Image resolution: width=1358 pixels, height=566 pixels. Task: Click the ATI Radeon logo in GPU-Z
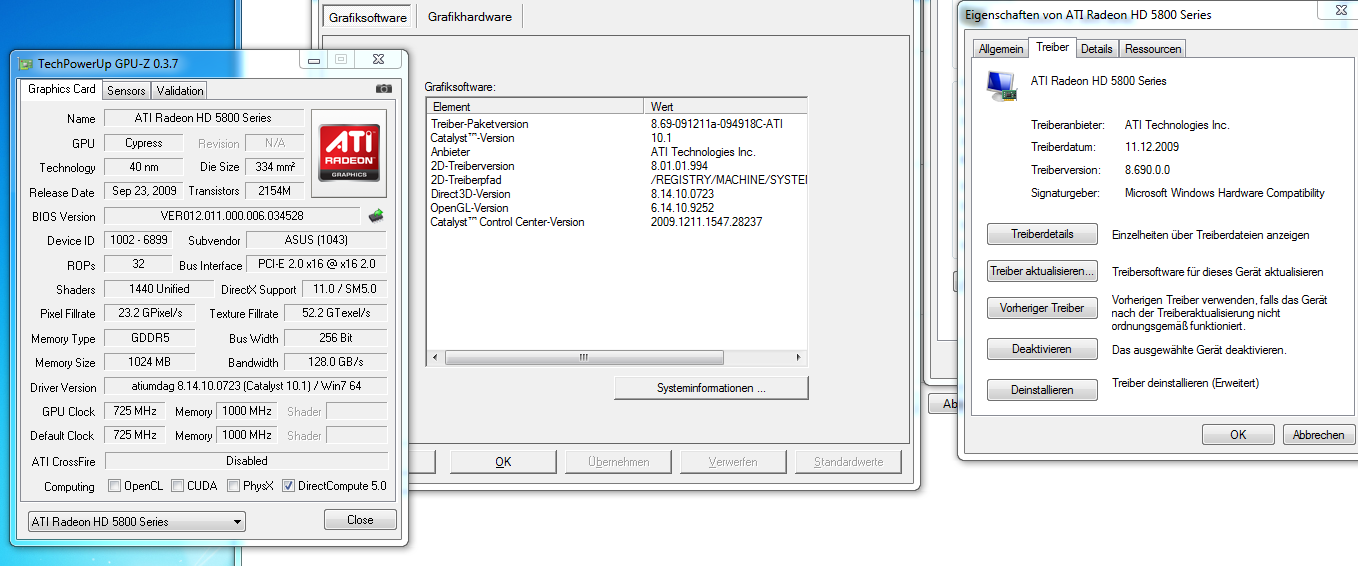pyautogui.click(x=348, y=153)
